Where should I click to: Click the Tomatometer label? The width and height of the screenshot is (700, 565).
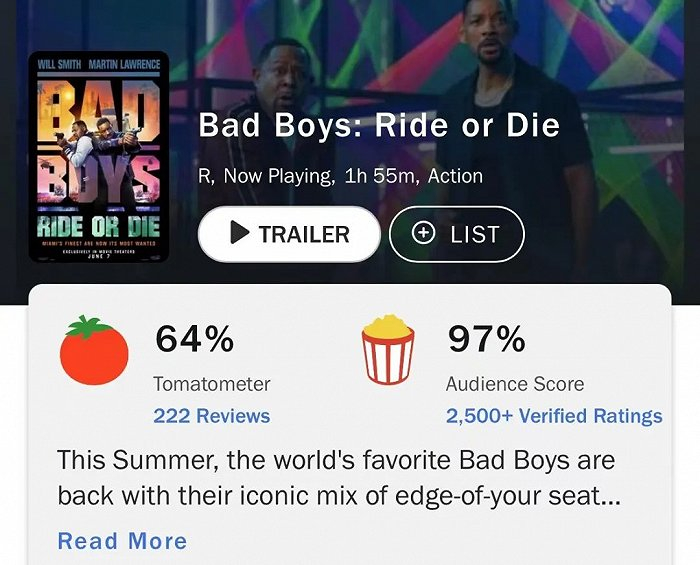(x=212, y=384)
